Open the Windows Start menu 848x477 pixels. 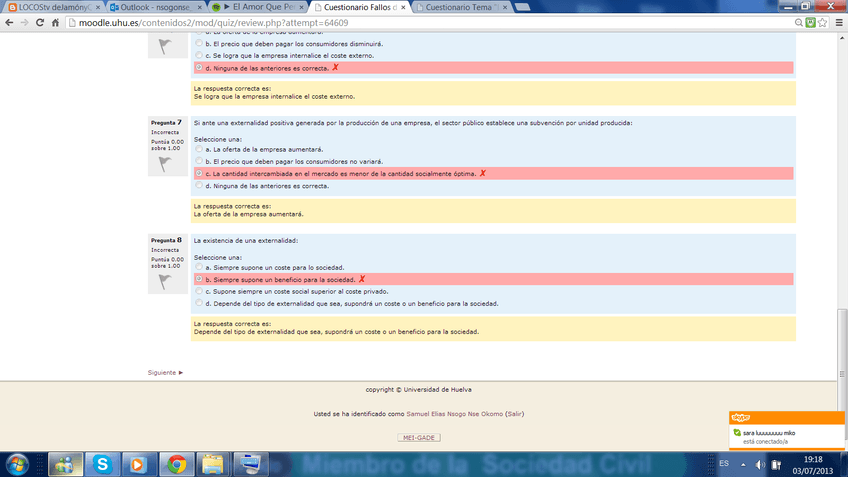[19, 463]
